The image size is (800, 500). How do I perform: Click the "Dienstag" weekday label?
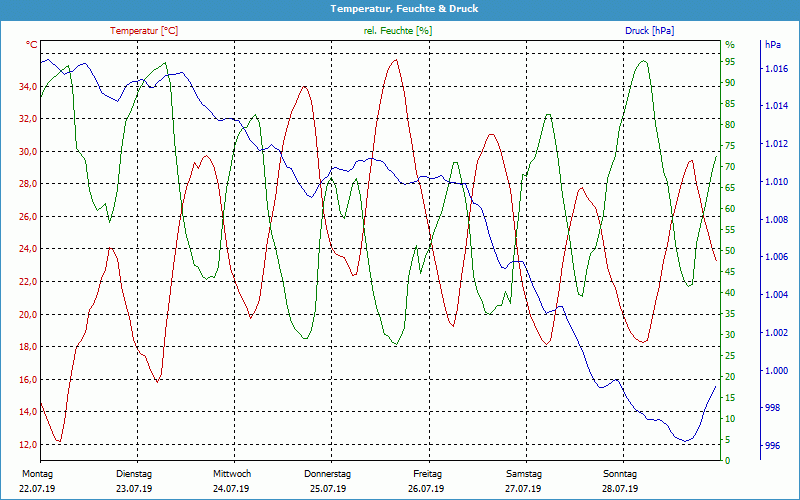(134, 474)
